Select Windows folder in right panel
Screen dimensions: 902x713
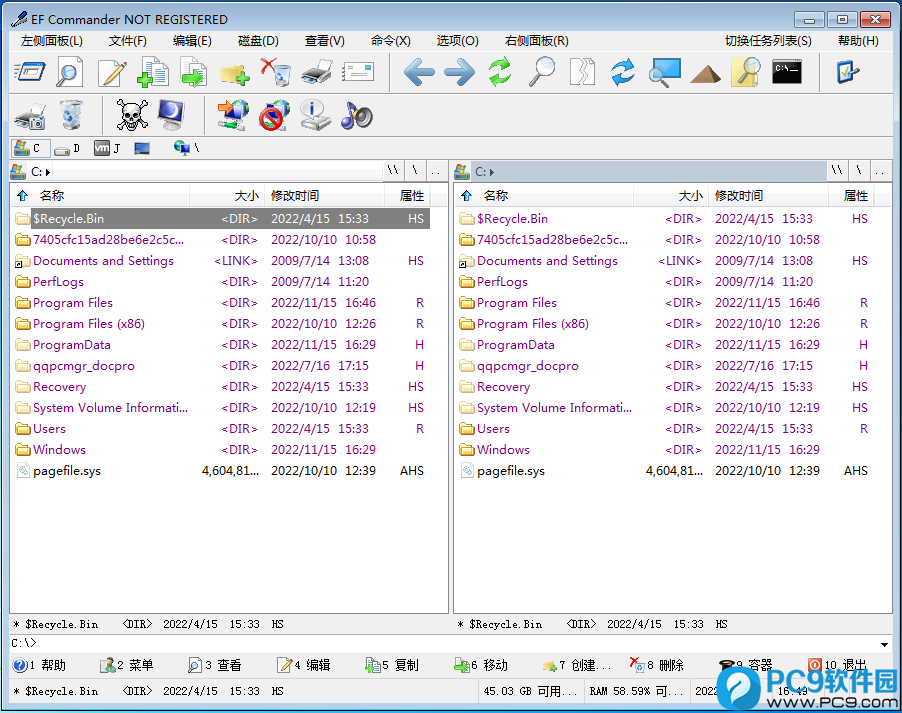(666, 450)
